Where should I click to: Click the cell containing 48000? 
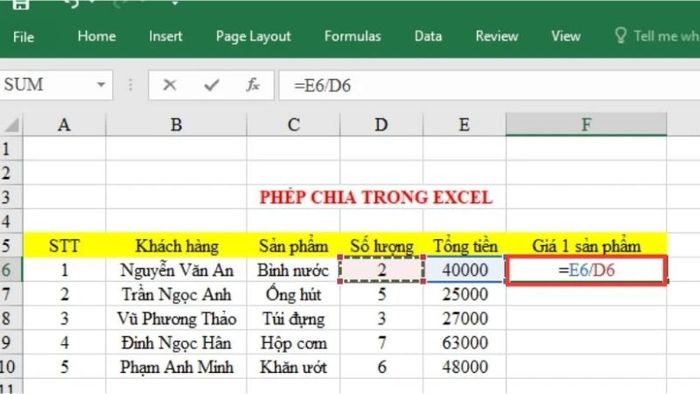pos(464,367)
